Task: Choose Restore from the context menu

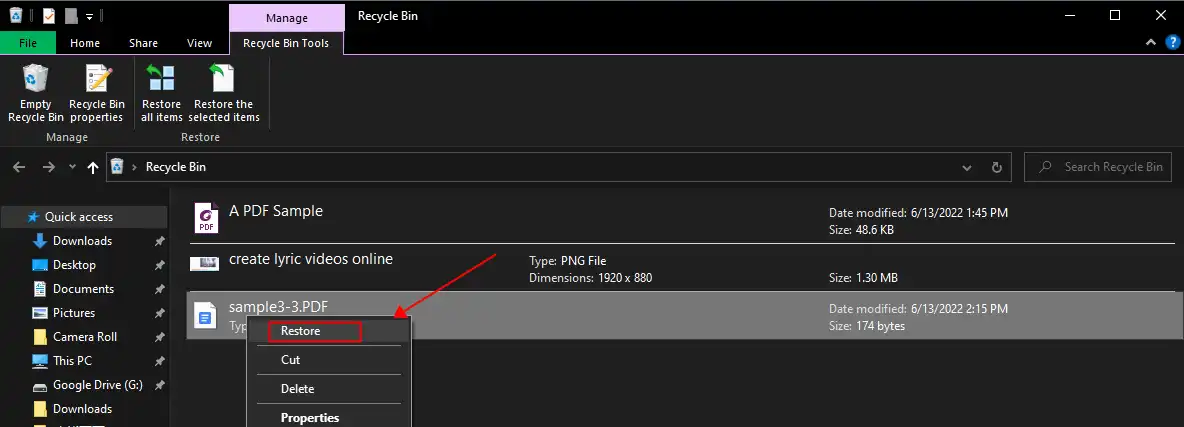Action: [x=300, y=331]
